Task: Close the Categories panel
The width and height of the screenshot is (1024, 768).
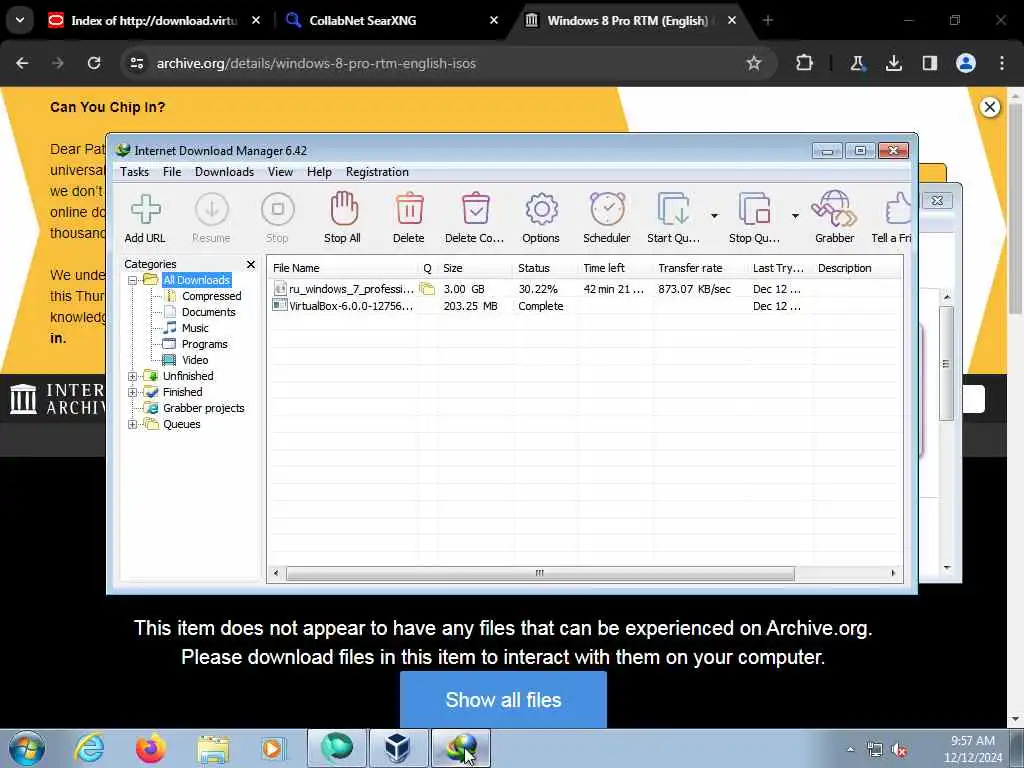Action: click(251, 264)
